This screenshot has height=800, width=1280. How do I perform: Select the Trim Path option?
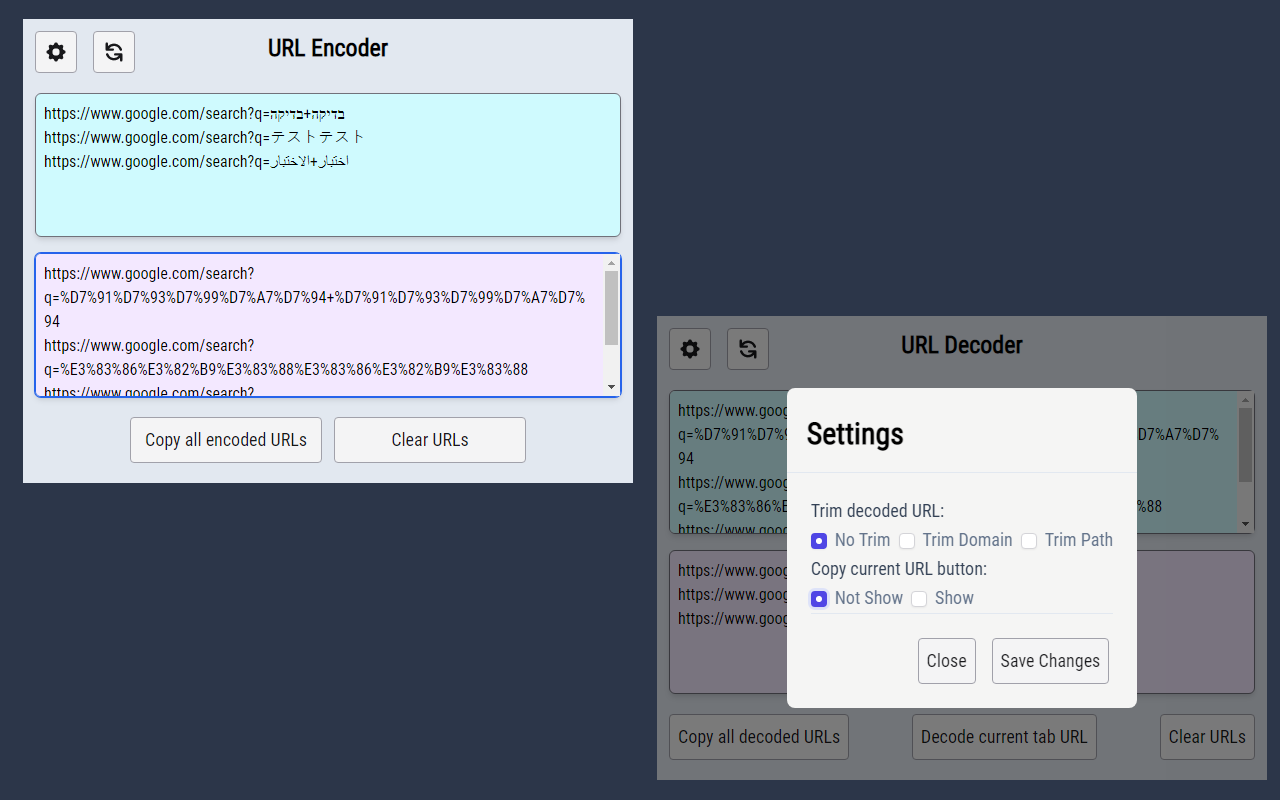tap(1029, 541)
